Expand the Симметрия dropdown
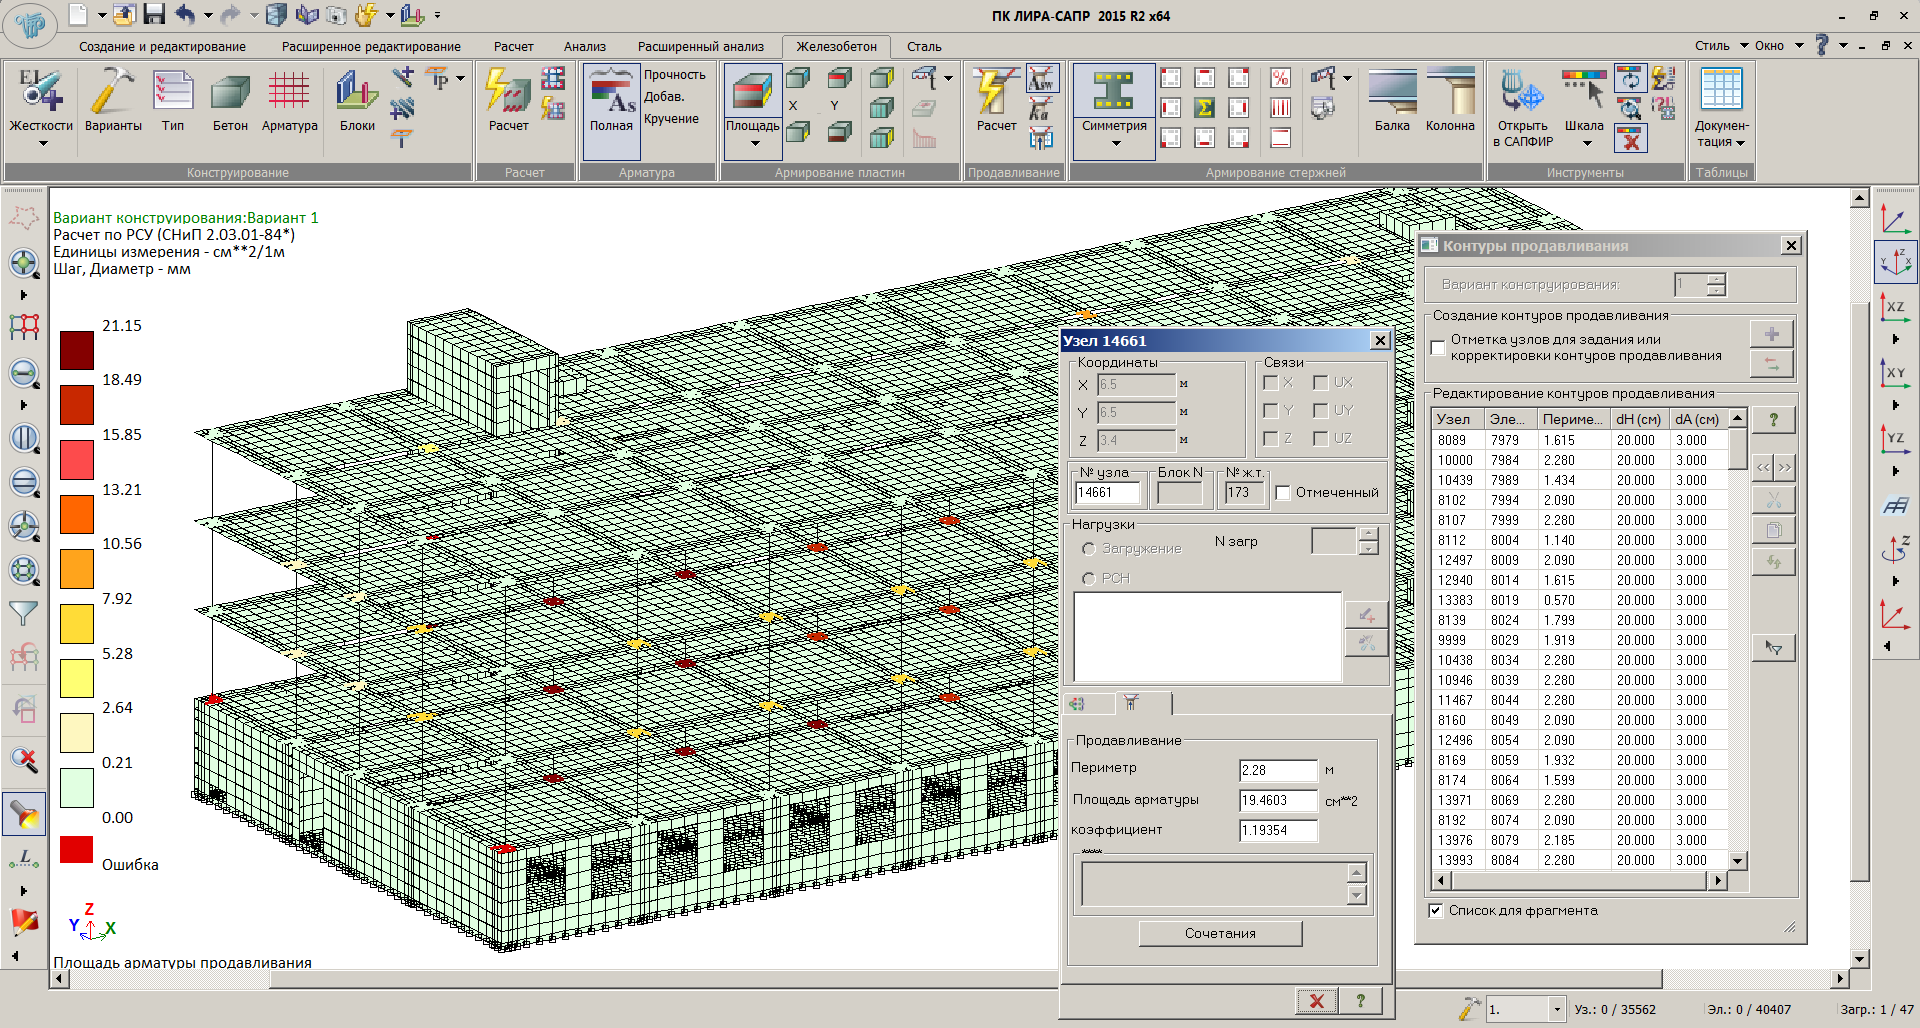 (1115, 144)
